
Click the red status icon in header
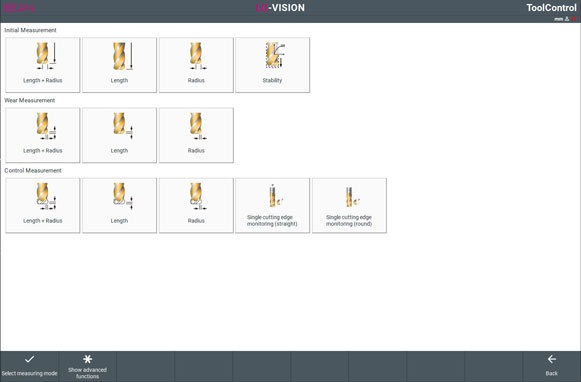(x=574, y=19)
